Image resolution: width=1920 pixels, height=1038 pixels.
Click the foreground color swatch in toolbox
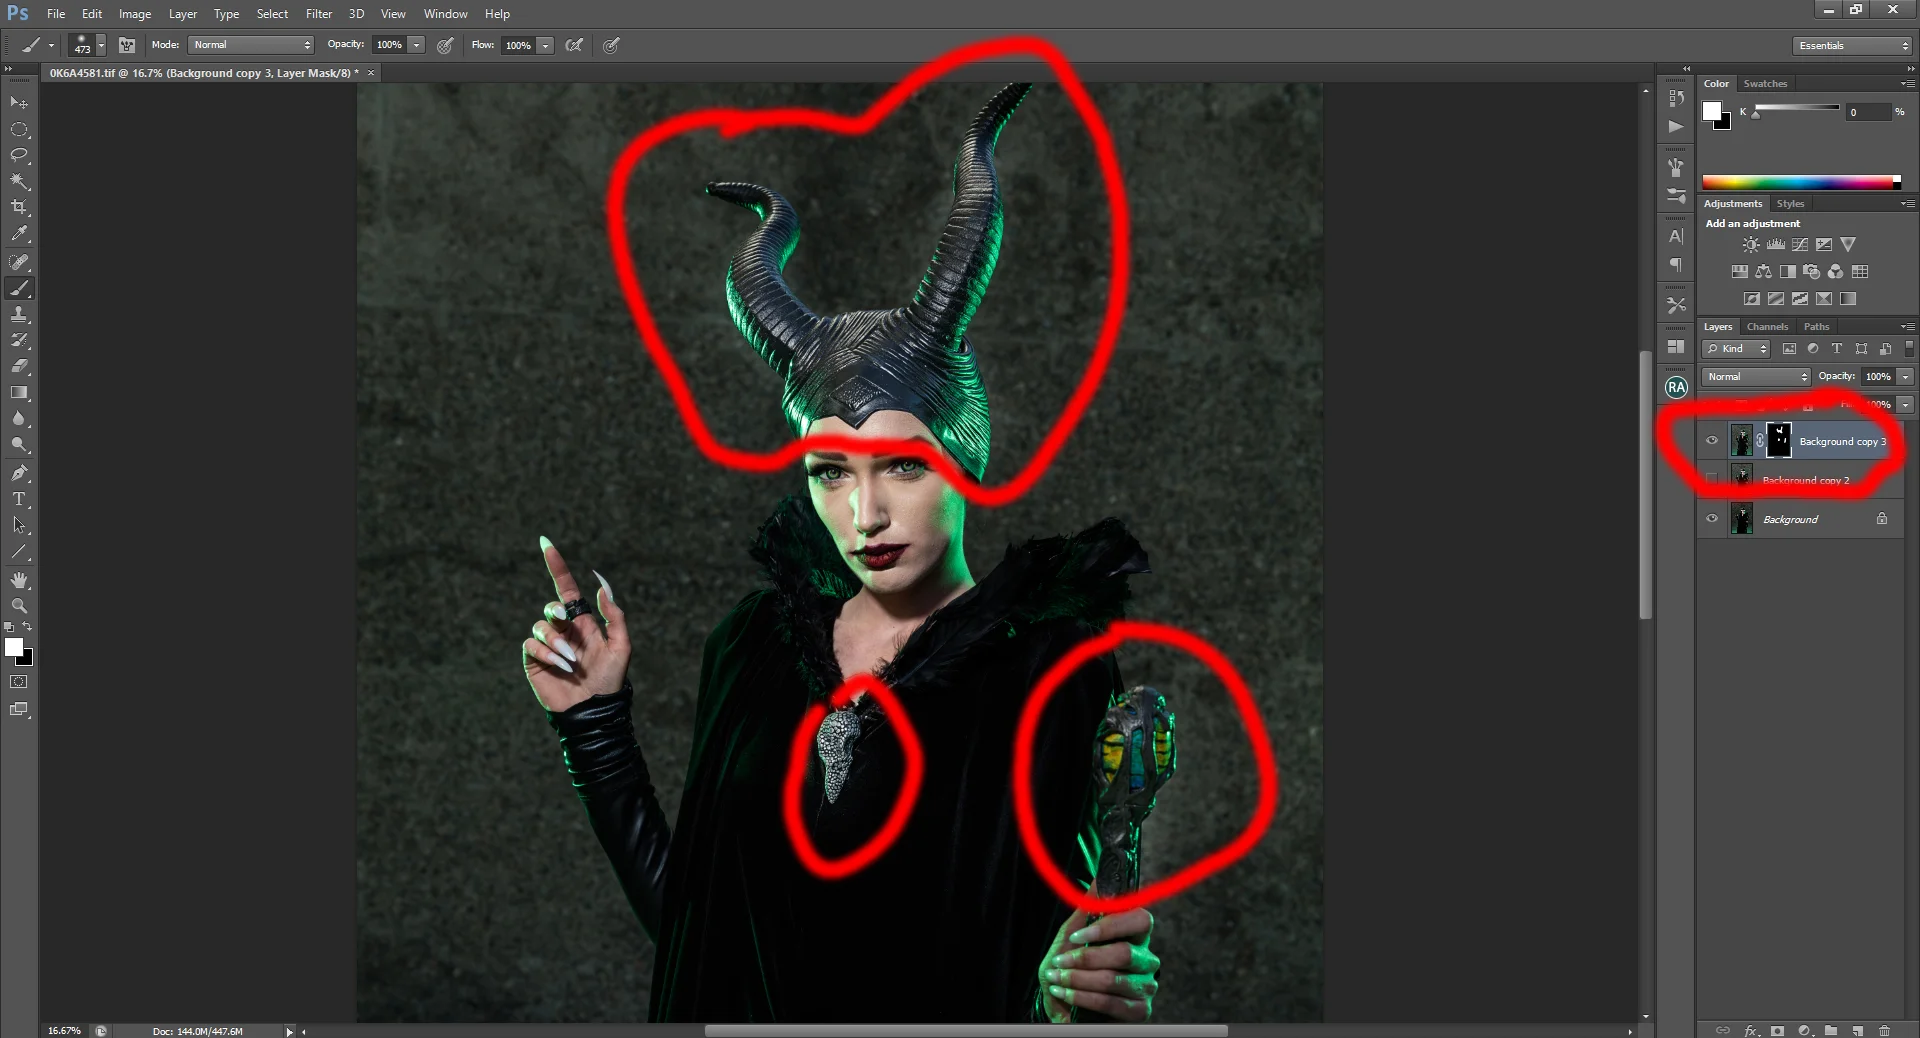(14, 648)
